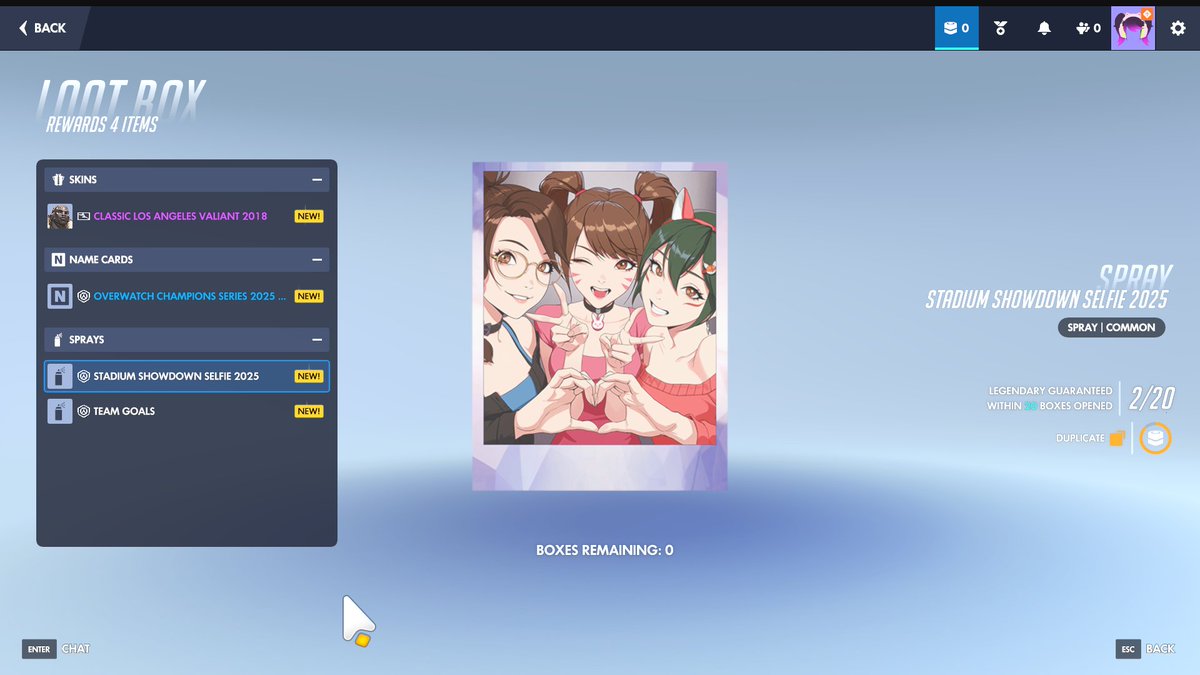Click the orange duplicate icon

[1117, 438]
